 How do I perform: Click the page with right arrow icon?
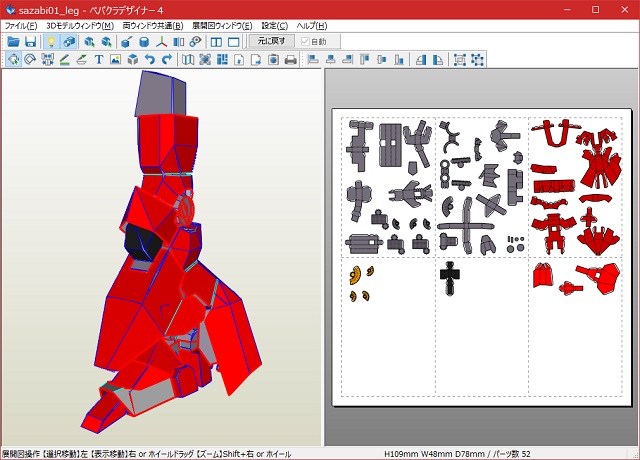click(x=256, y=60)
